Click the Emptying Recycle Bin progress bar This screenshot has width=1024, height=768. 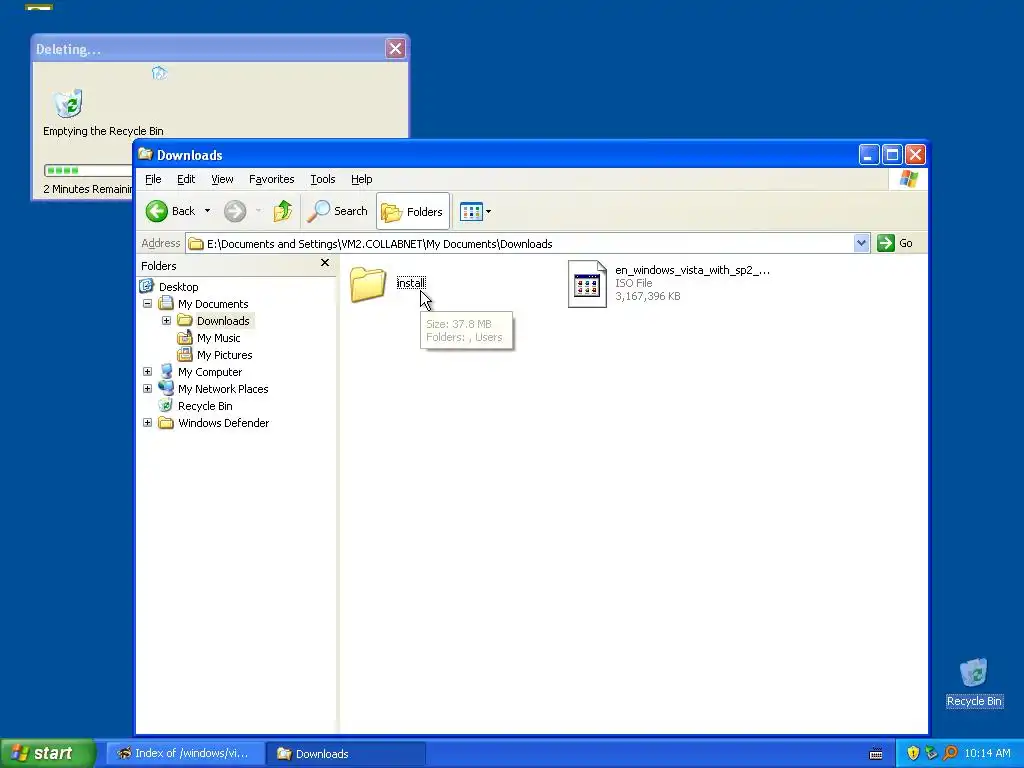click(88, 170)
